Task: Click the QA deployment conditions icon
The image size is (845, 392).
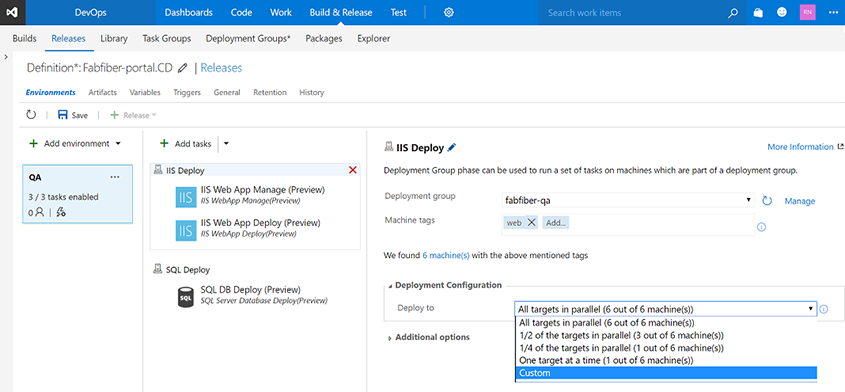Action: pos(61,212)
